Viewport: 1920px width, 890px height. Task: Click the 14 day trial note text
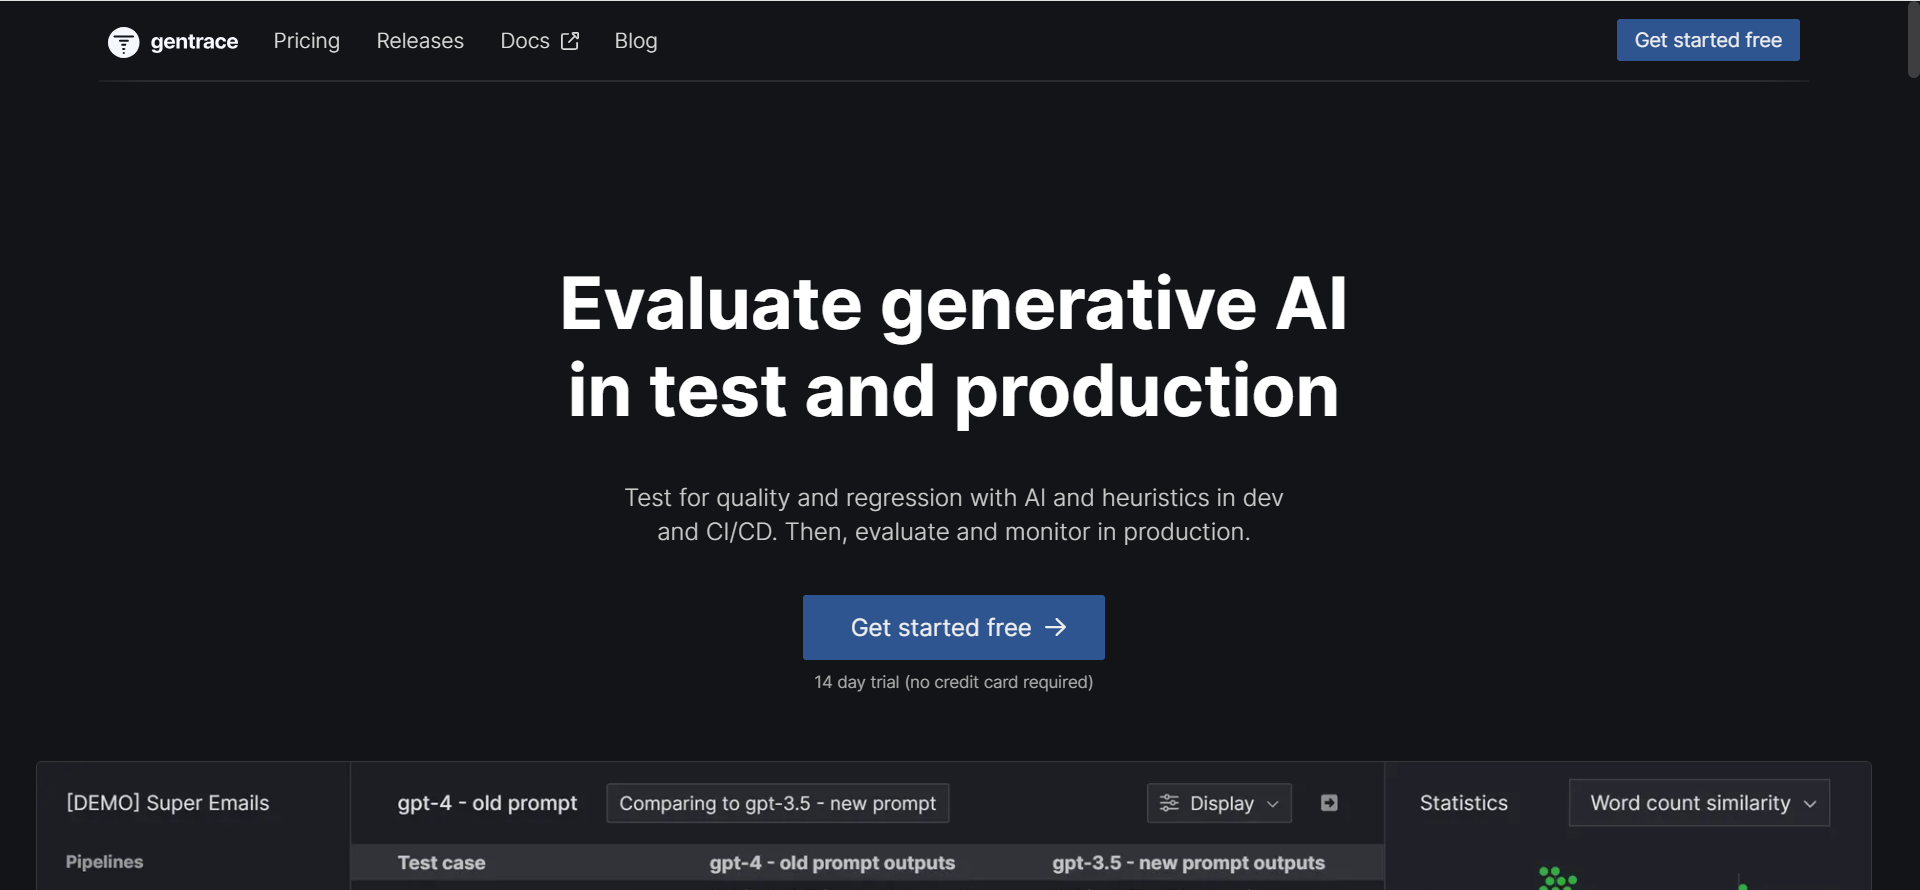[x=954, y=682]
